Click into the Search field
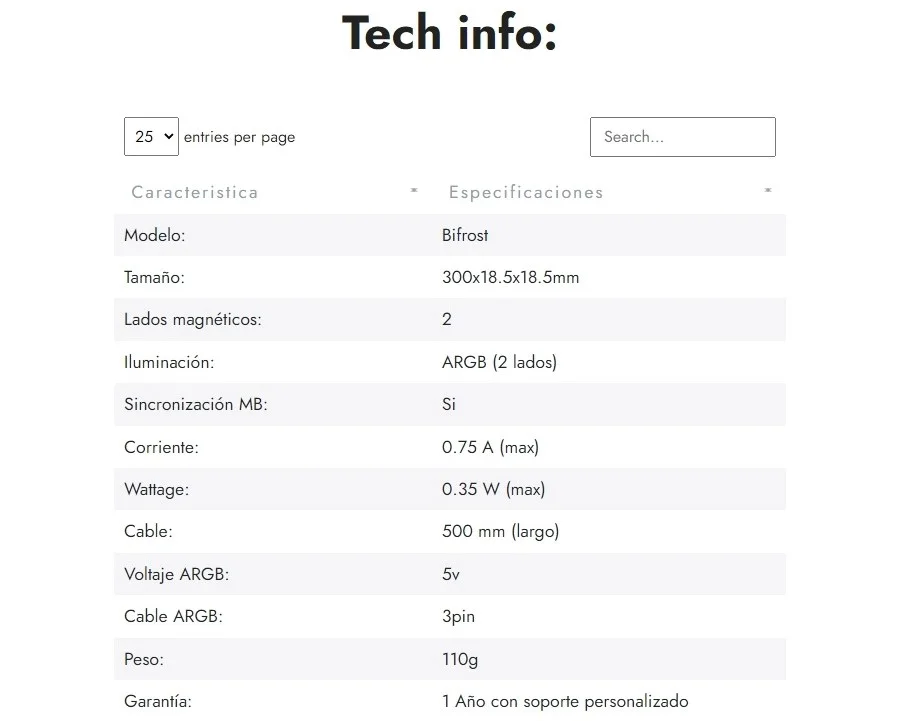This screenshot has height=721, width=900. click(x=682, y=137)
